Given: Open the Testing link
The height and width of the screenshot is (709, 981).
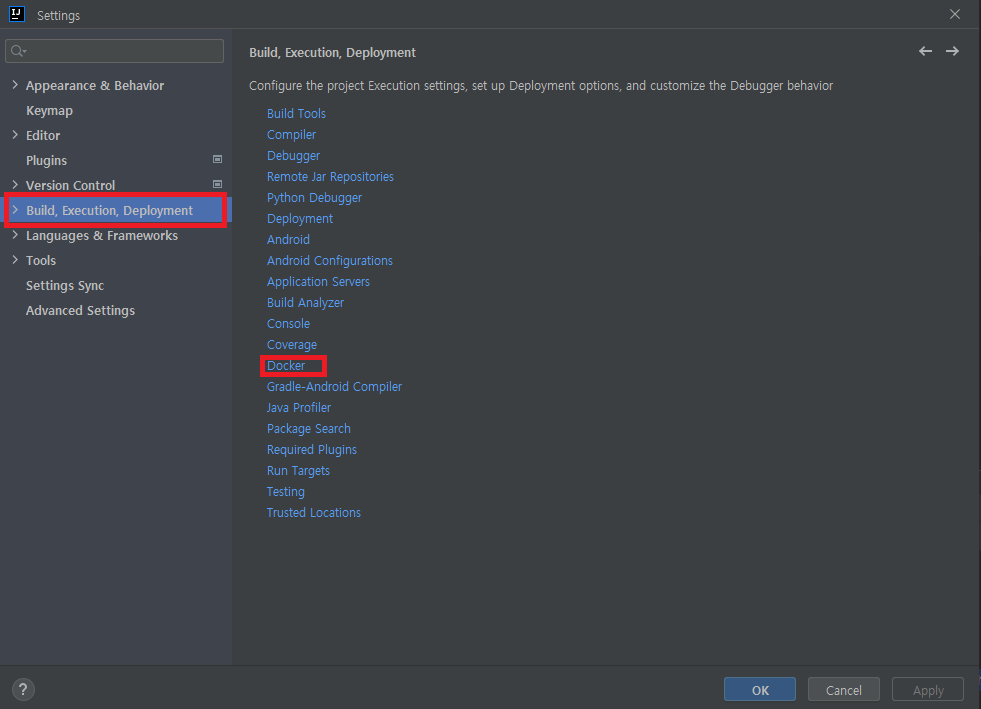Looking at the screenshot, I should coord(286,492).
